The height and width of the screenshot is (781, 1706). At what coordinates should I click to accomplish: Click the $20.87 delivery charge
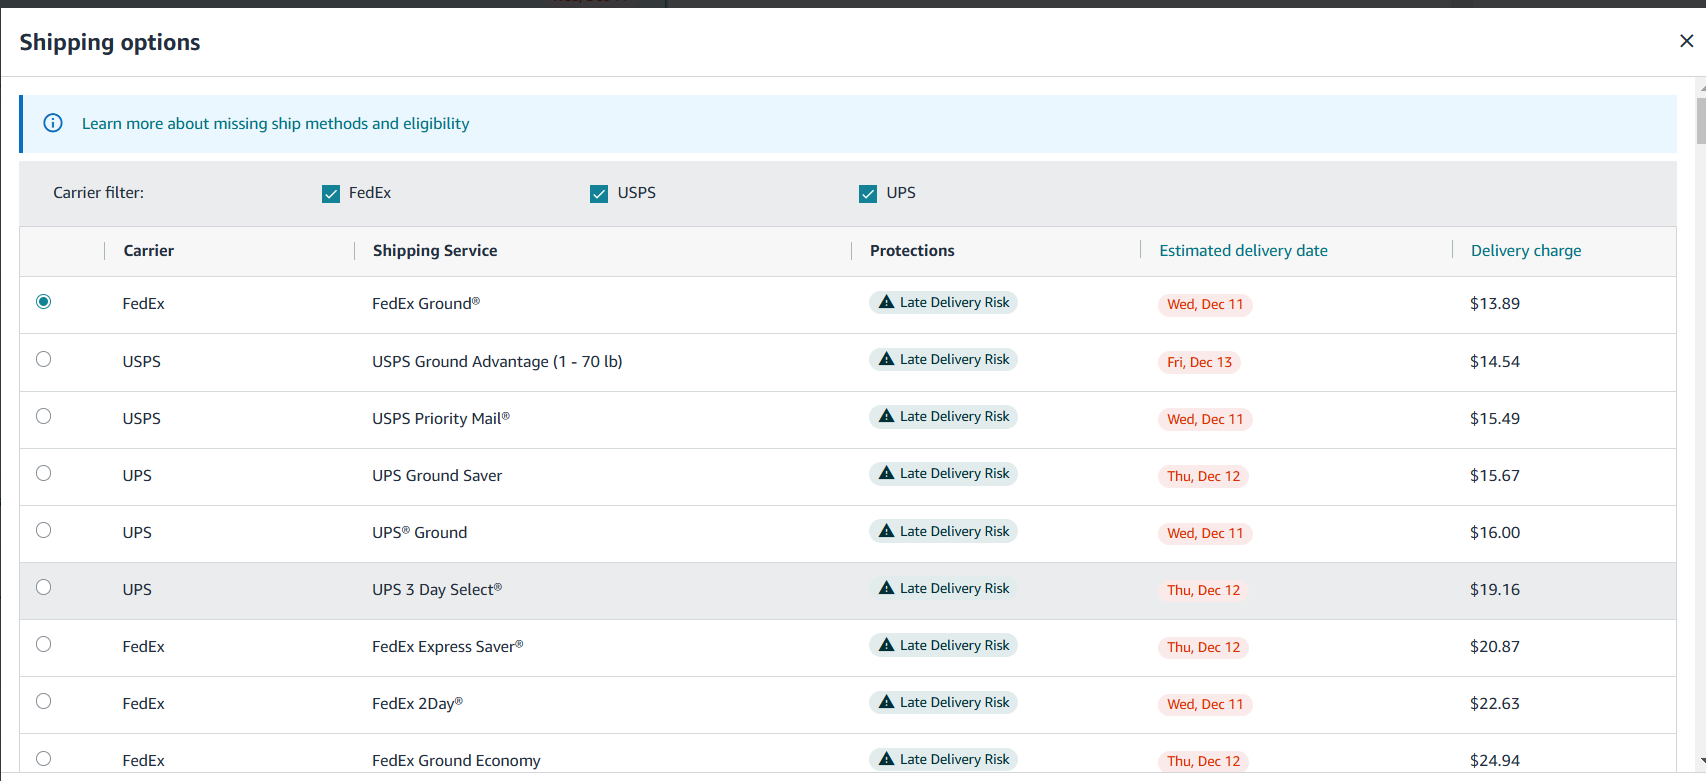[1495, 647]
